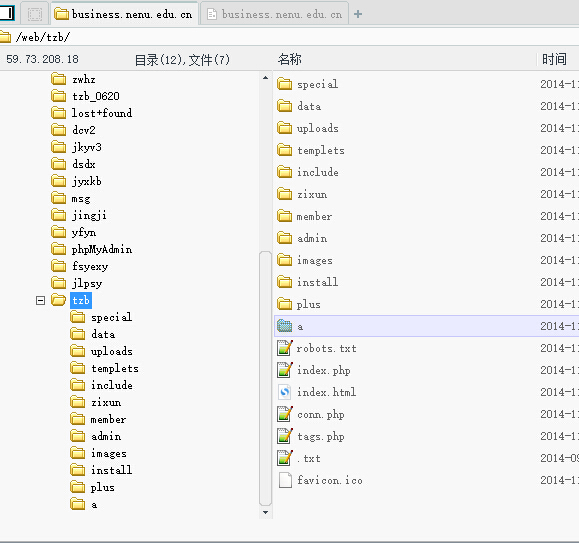579x543 pixels.
Task: Click the highlighted 'a' folder icon
Action: click(x=284, y=326)
